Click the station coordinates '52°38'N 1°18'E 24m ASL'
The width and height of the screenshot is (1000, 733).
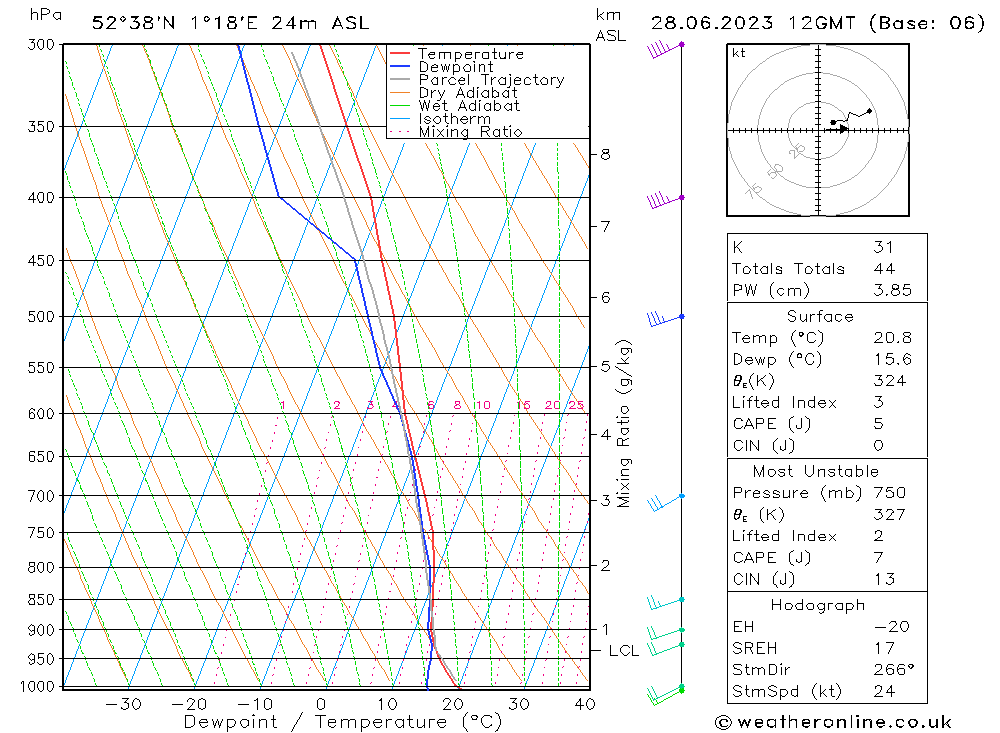click(230, 23)
